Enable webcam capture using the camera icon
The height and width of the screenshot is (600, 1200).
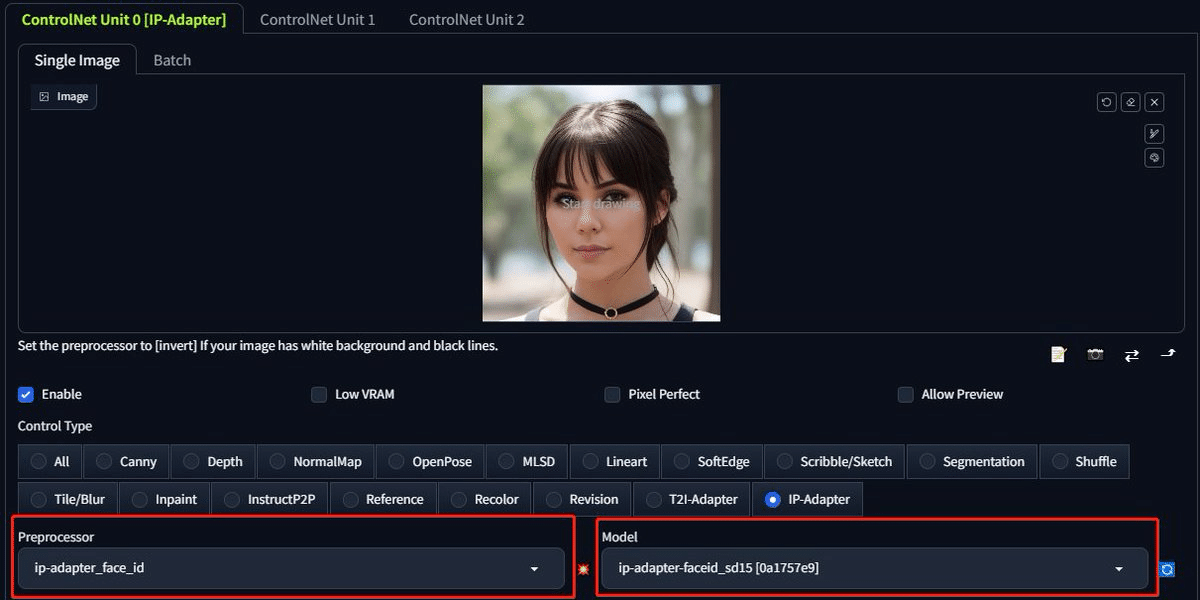(1095, 353)
